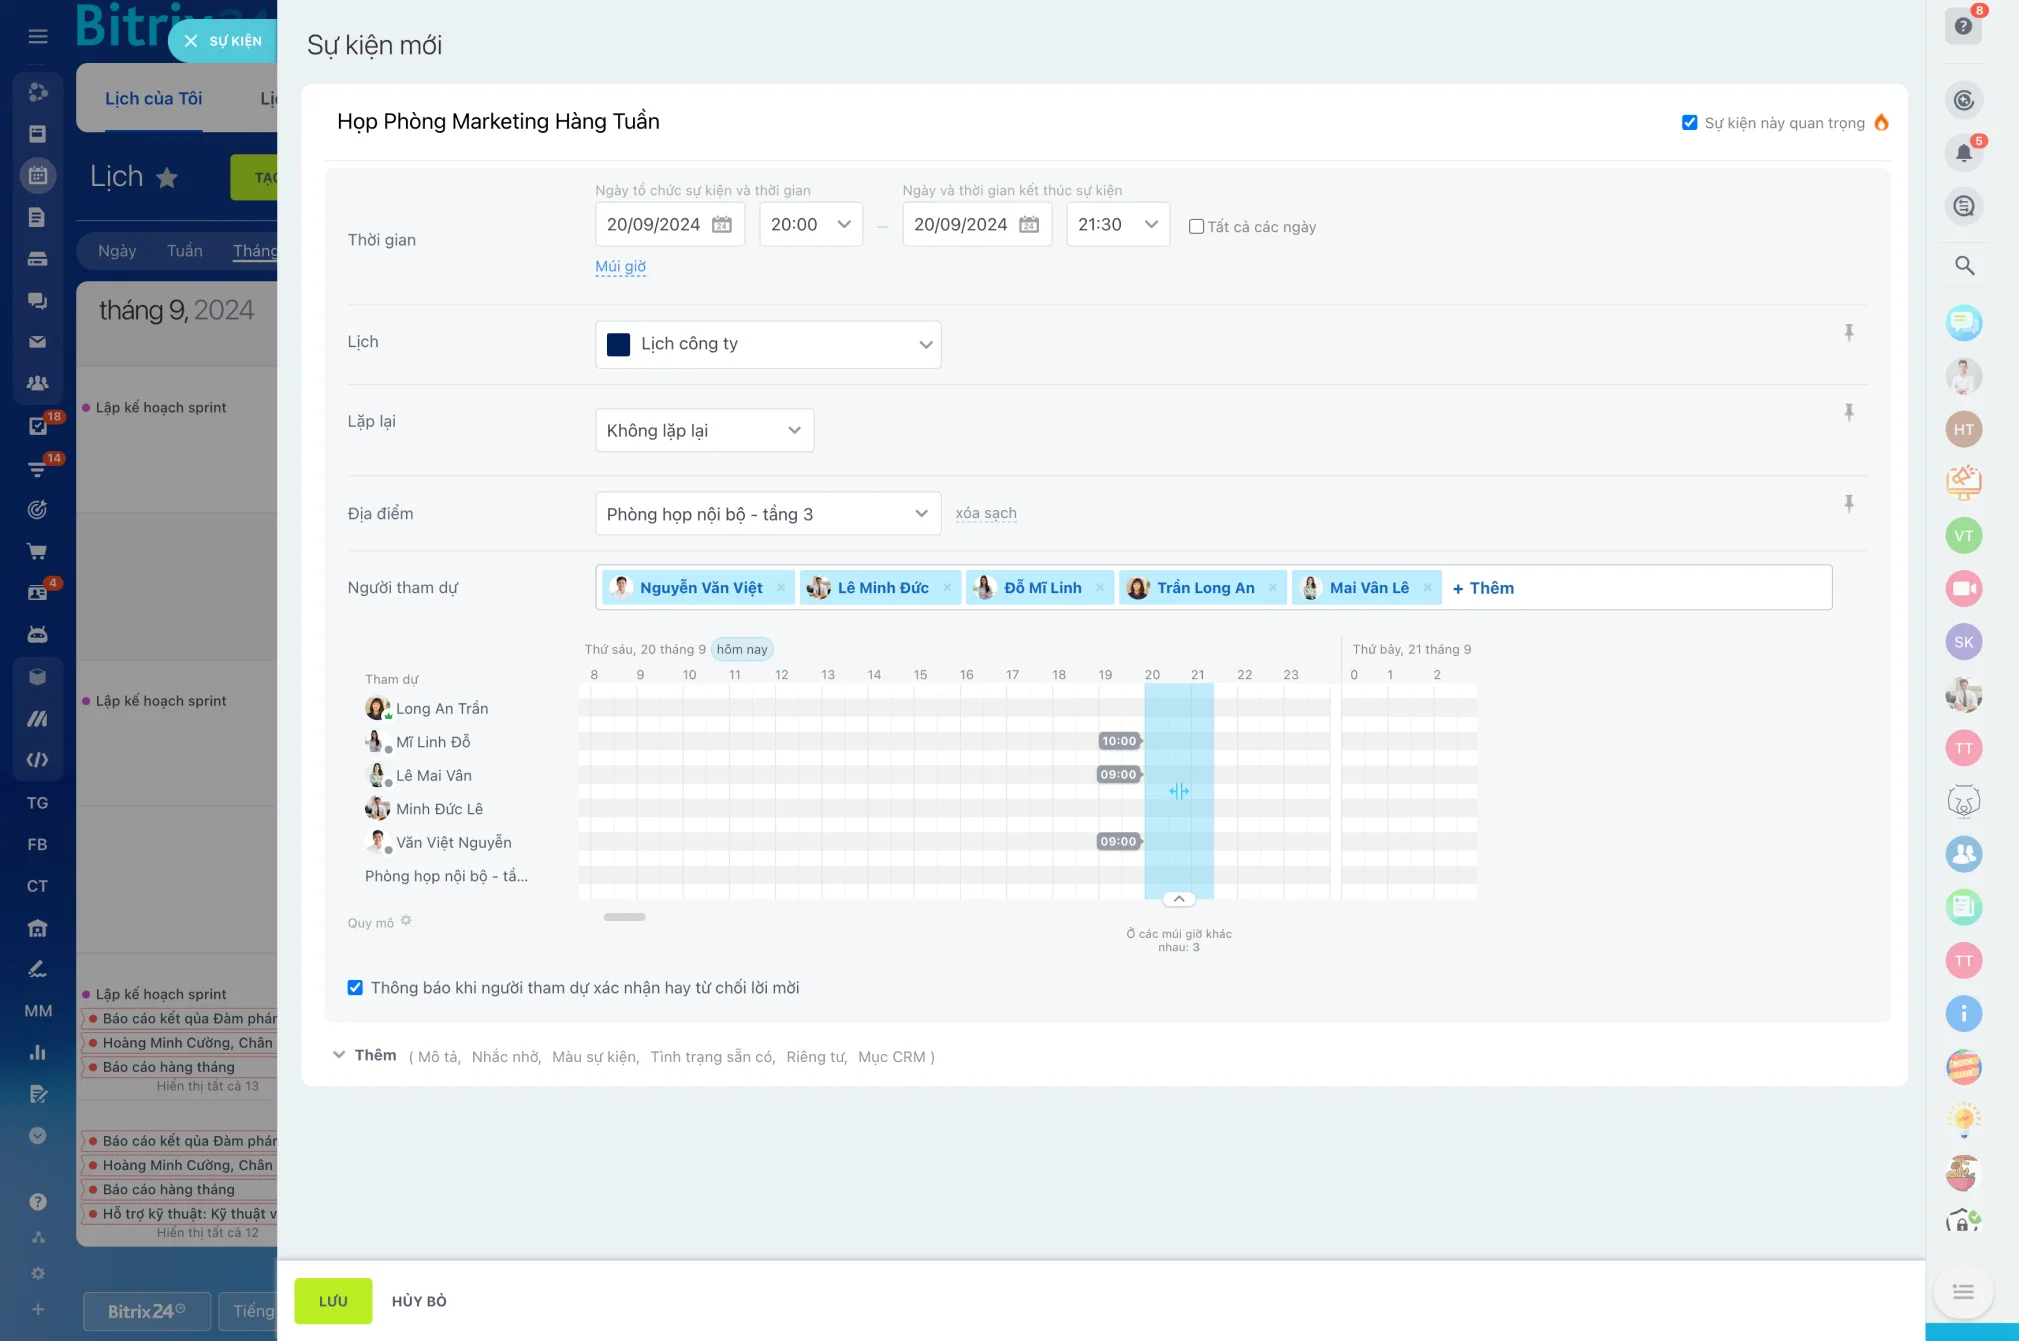The height and width of the screenshot is (1341, 2019).
Task: Uncheck Sự kiện này quan trọng
Action: click(x=1689, y=123)
